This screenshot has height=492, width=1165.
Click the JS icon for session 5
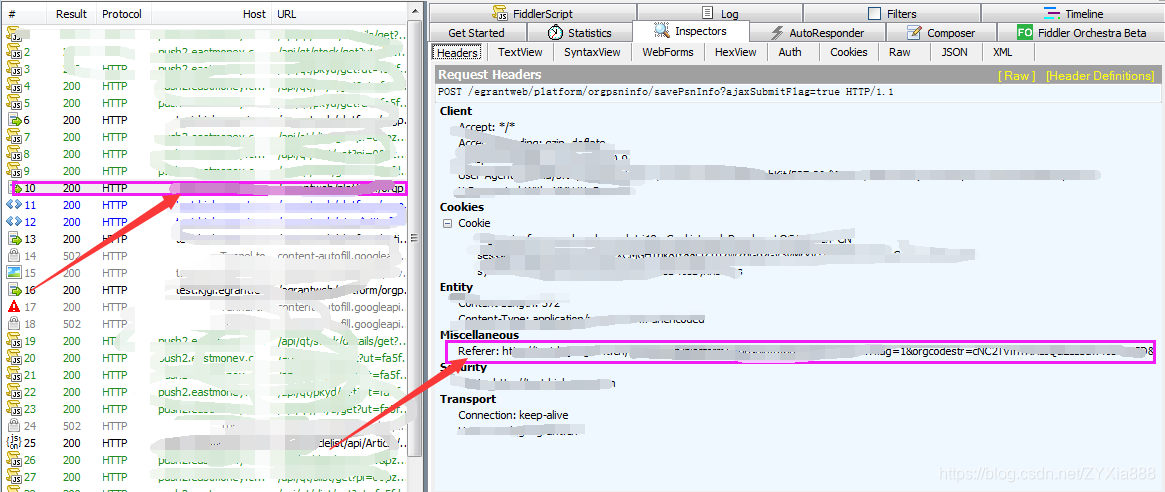pos(13,103)
